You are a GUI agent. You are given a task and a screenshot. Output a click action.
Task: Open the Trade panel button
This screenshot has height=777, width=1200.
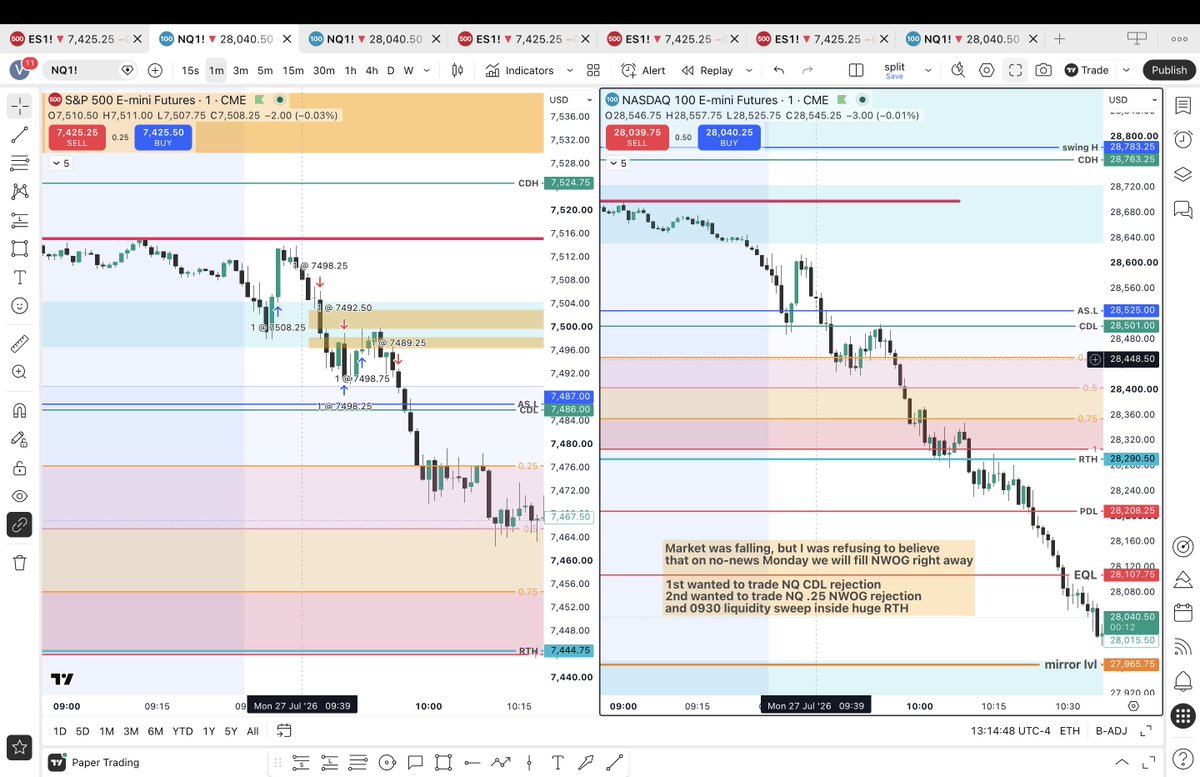point(1087,70)
